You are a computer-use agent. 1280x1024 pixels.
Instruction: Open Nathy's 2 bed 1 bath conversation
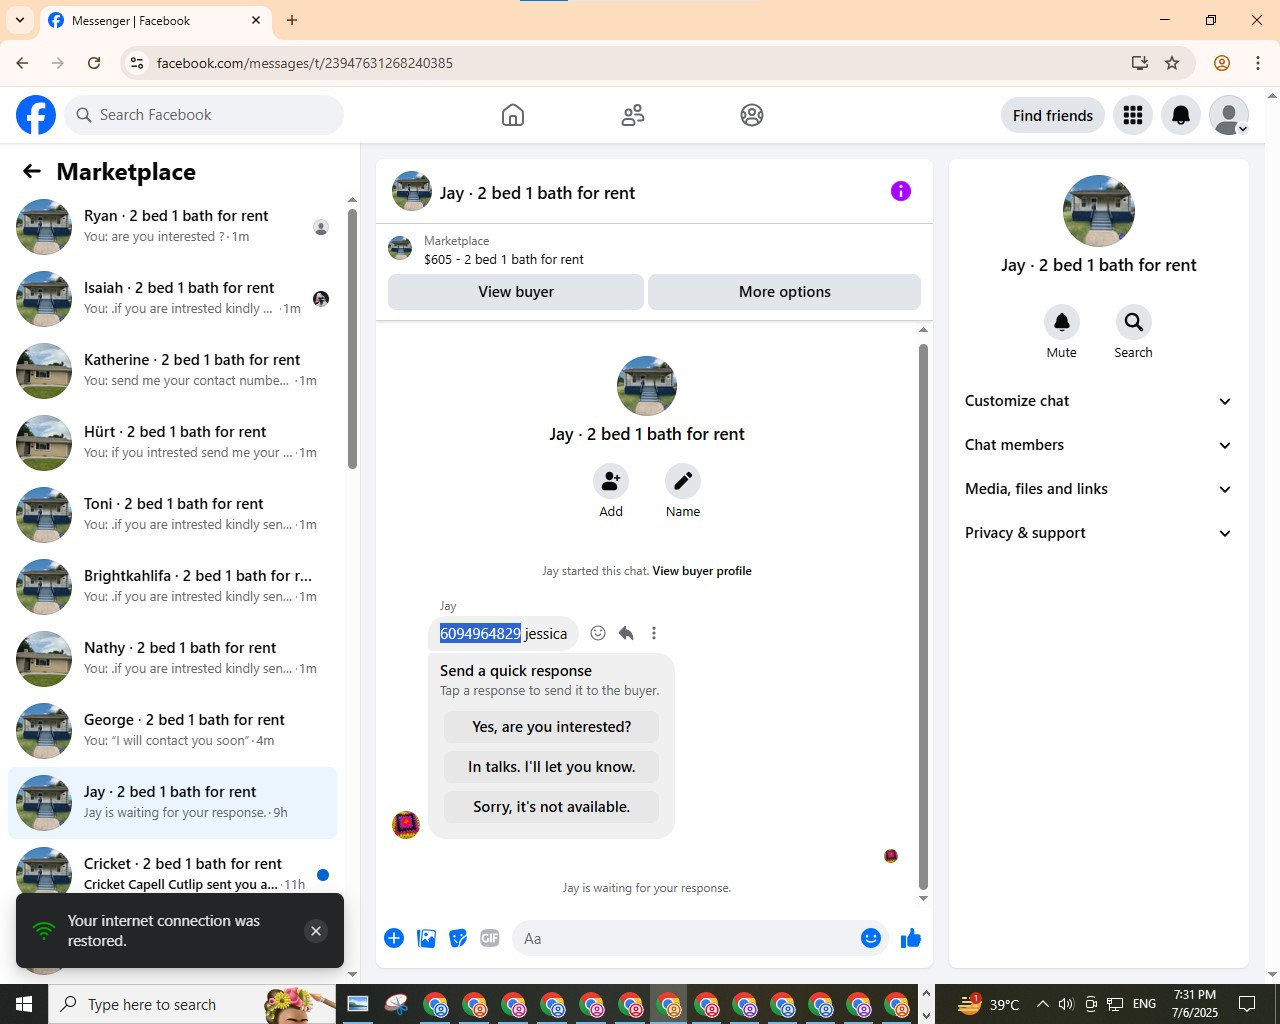pyautogui.click(x=172, y=659)
